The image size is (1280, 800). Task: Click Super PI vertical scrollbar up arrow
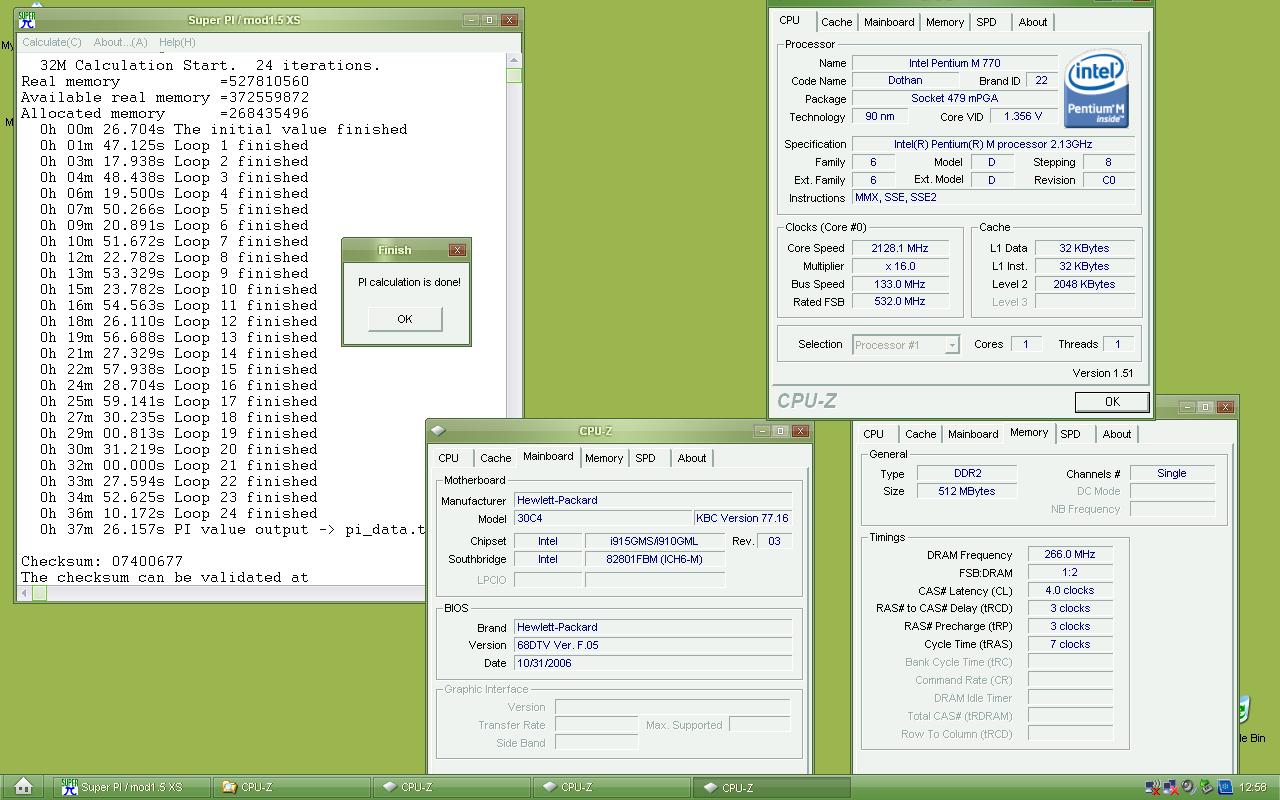click(x=514, y=59)
